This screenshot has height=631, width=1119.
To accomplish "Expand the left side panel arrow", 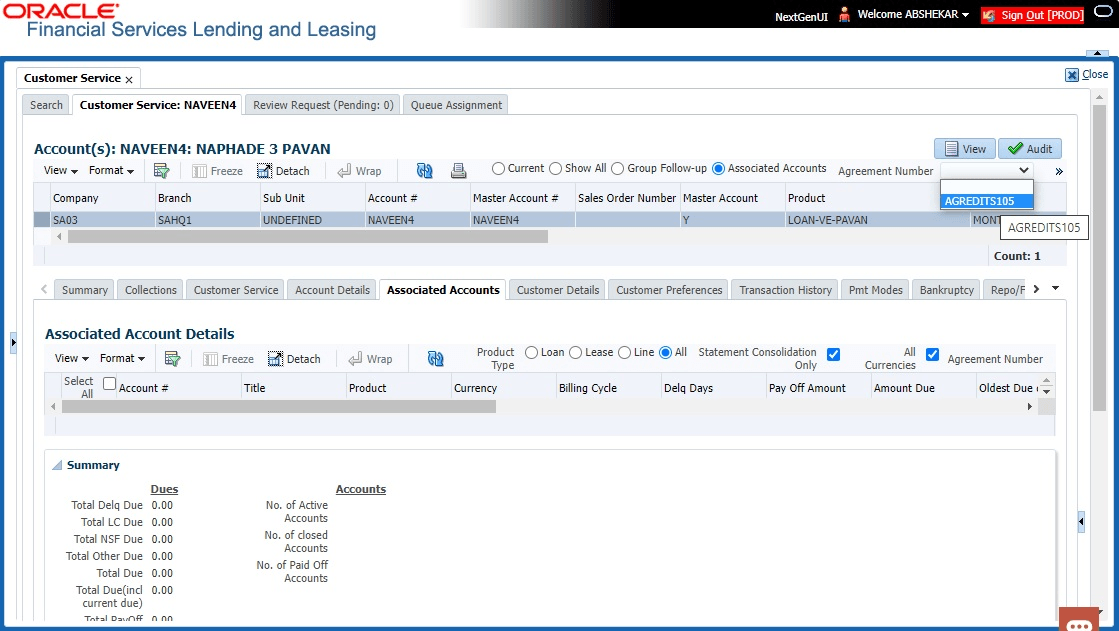I will [x=13, y=343].
